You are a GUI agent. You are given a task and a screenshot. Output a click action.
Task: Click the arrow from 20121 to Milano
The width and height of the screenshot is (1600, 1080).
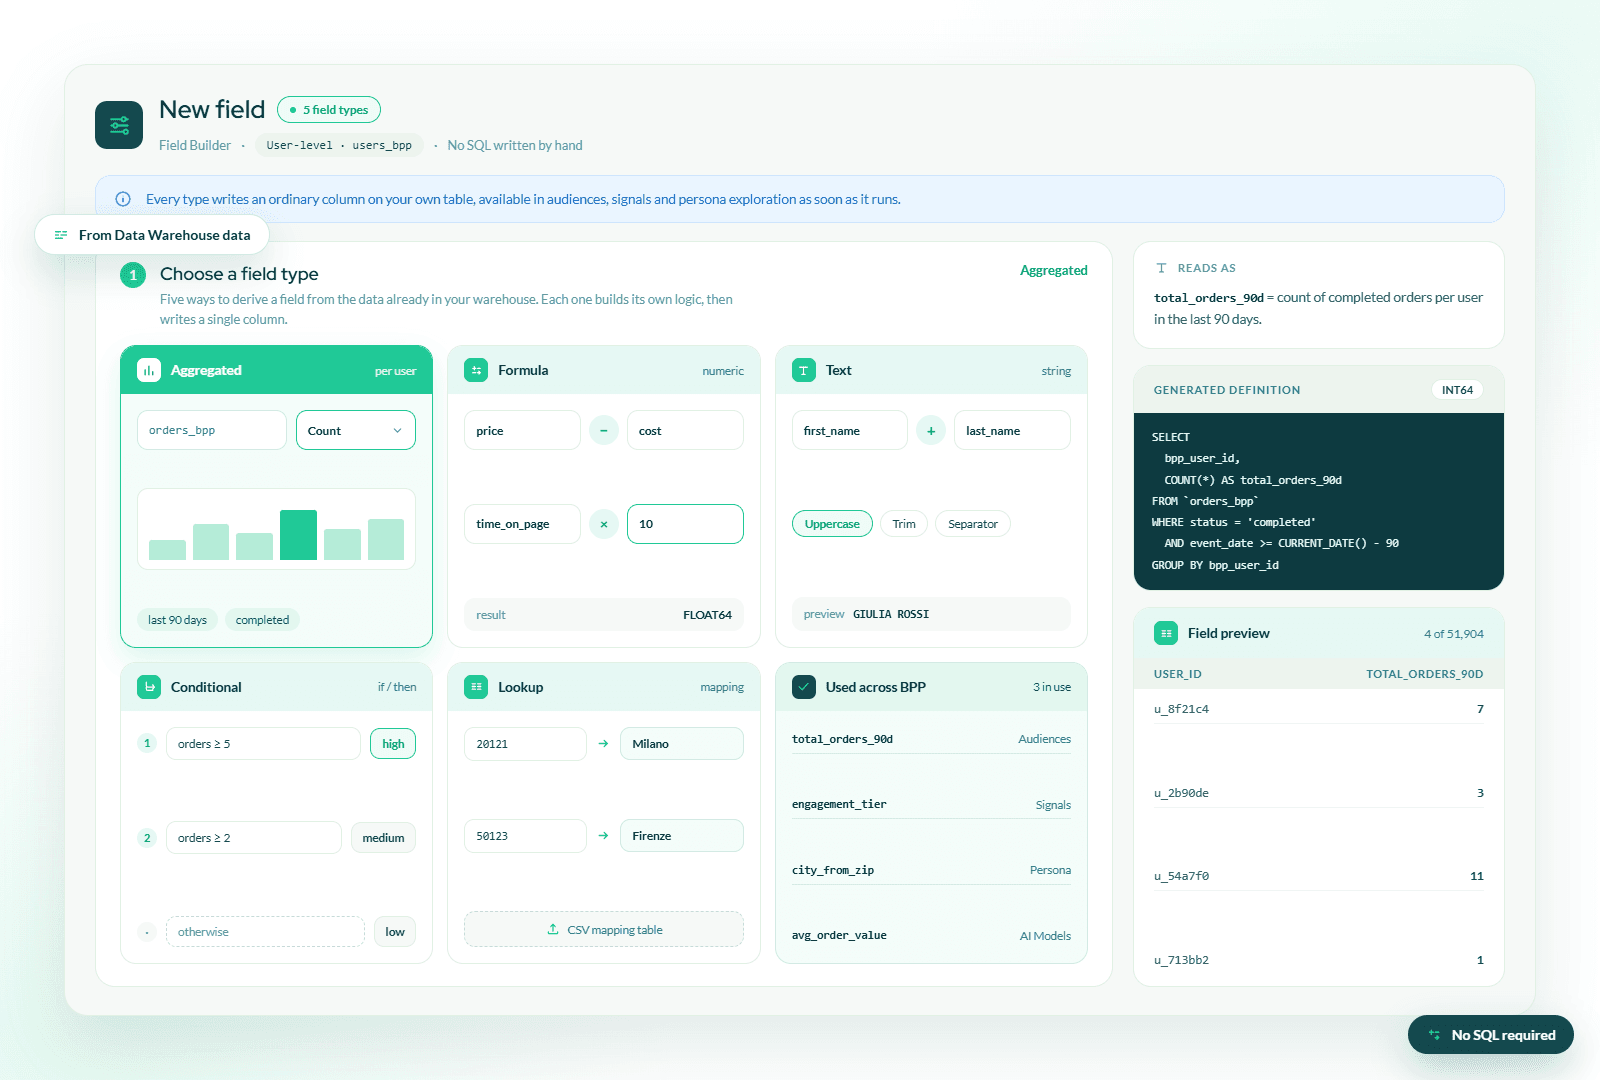pos(603,744)
